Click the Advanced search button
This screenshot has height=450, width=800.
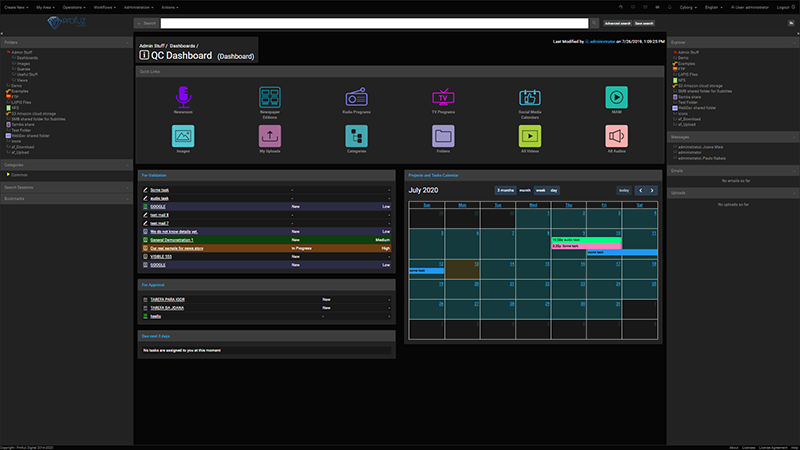click(x=618, y=22)
